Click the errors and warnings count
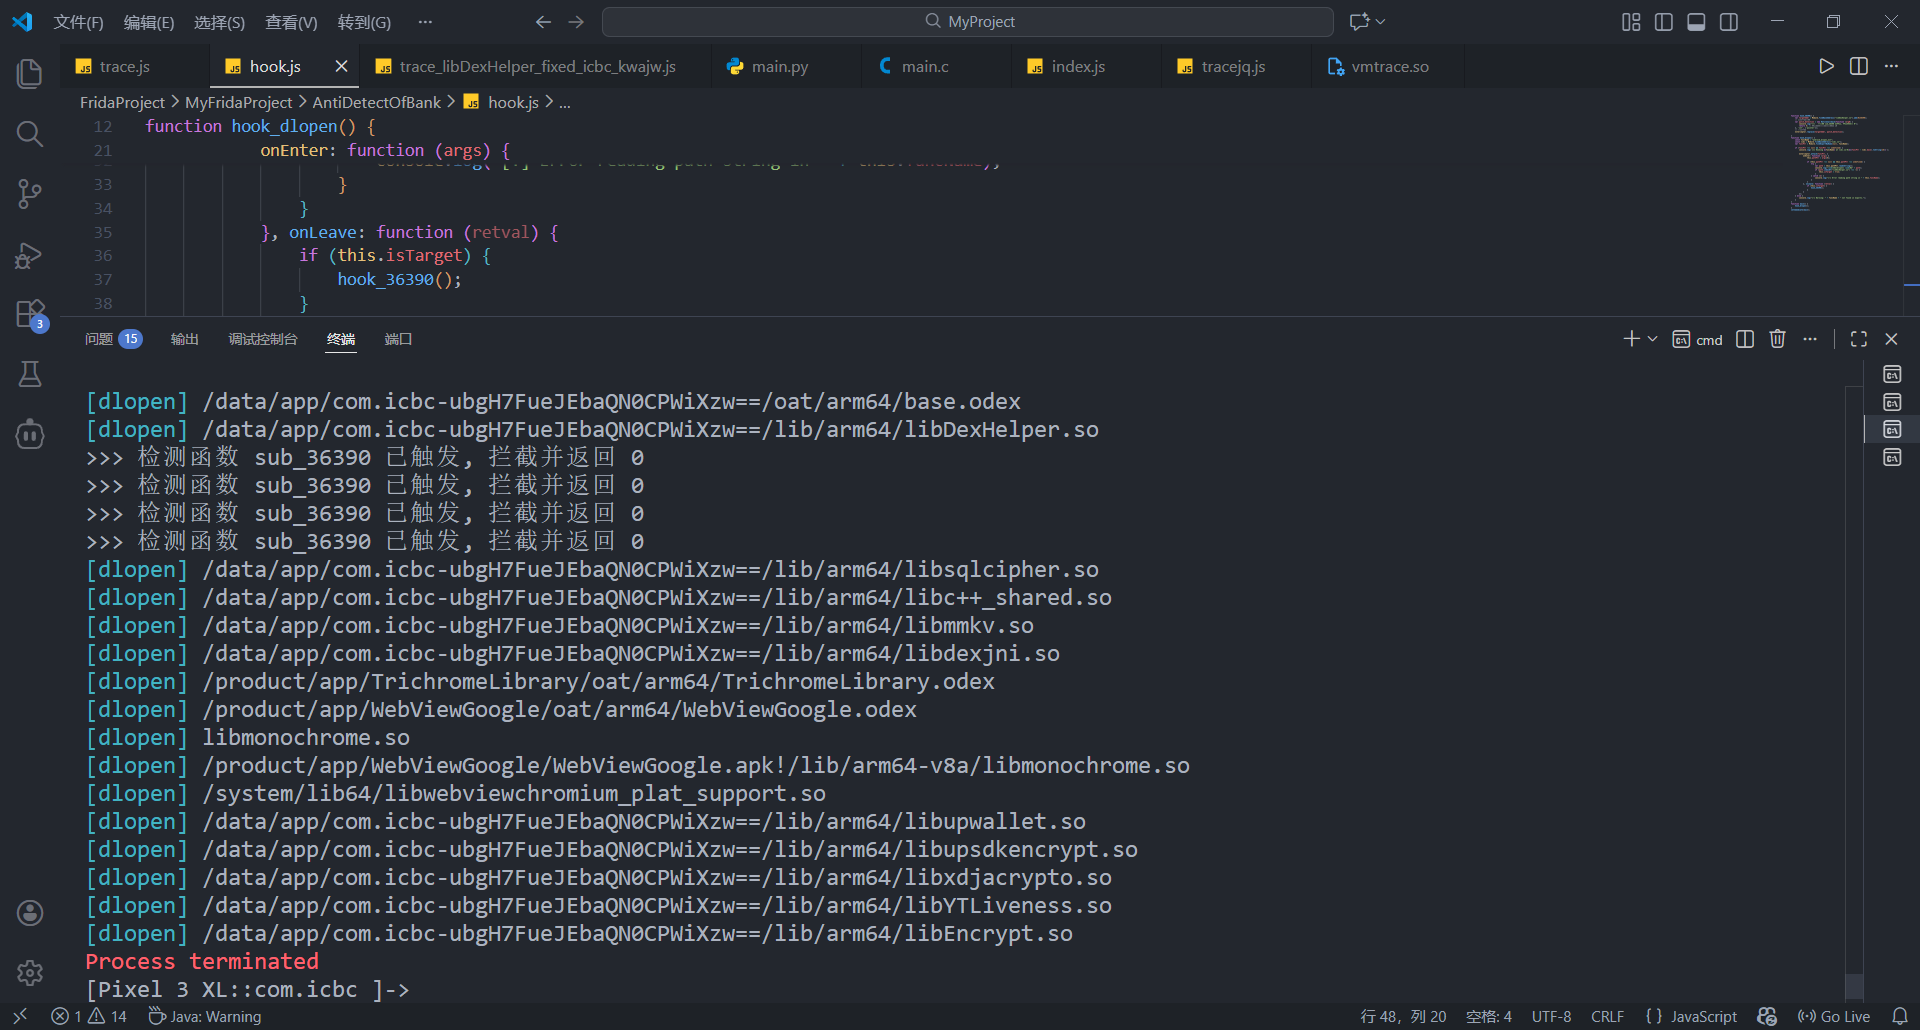This screenshot has width=1920, height=1030. coord(89,1016)
